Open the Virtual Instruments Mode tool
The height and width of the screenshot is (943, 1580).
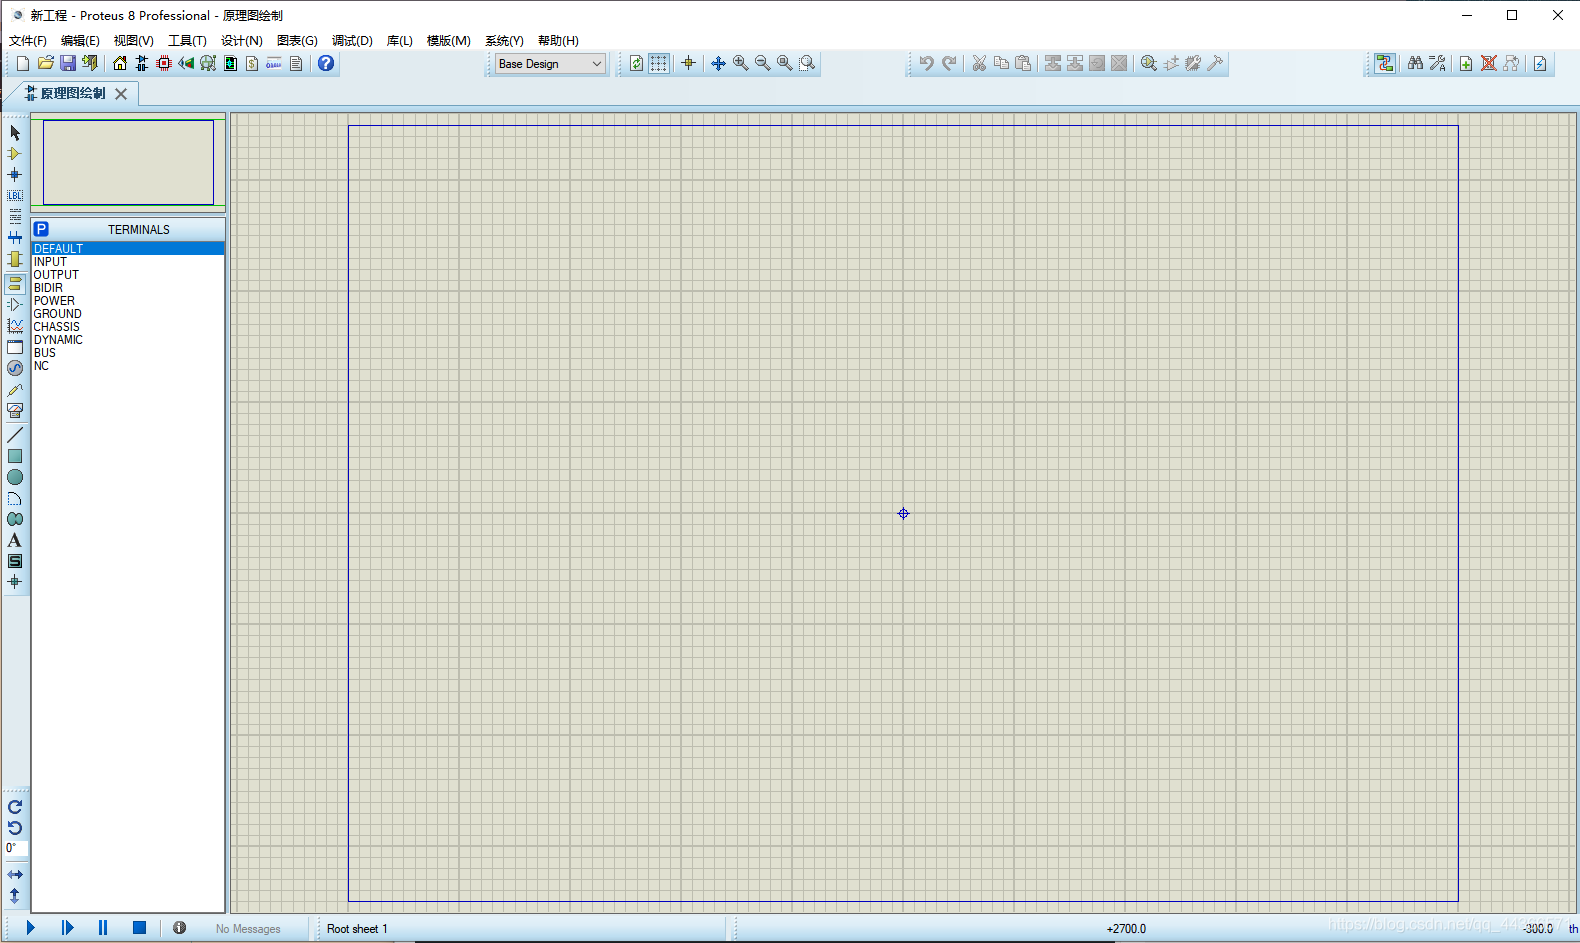[15, 410]
